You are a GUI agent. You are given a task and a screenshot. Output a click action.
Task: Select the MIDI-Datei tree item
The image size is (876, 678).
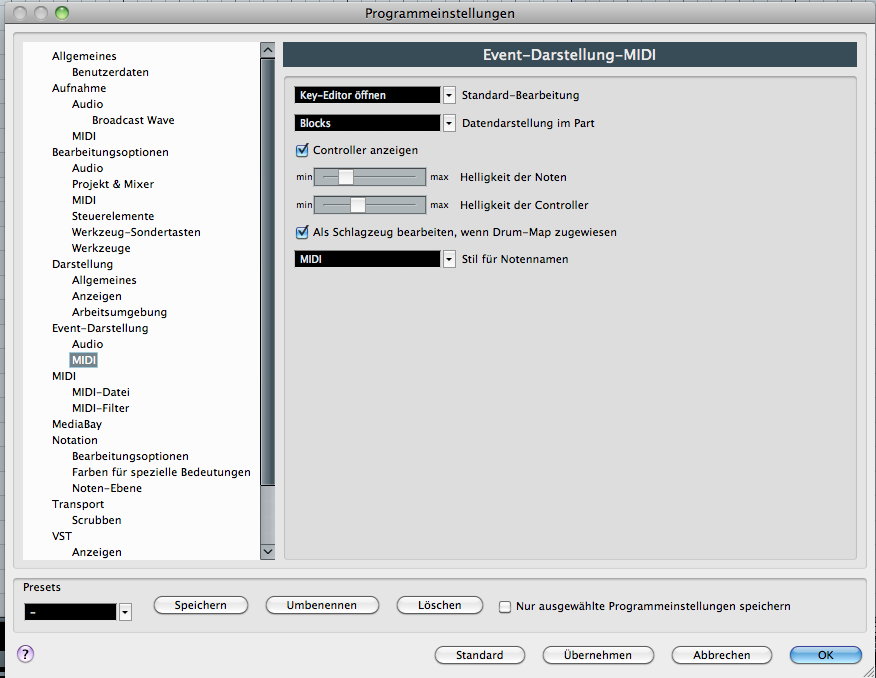[x=101, y=393]
